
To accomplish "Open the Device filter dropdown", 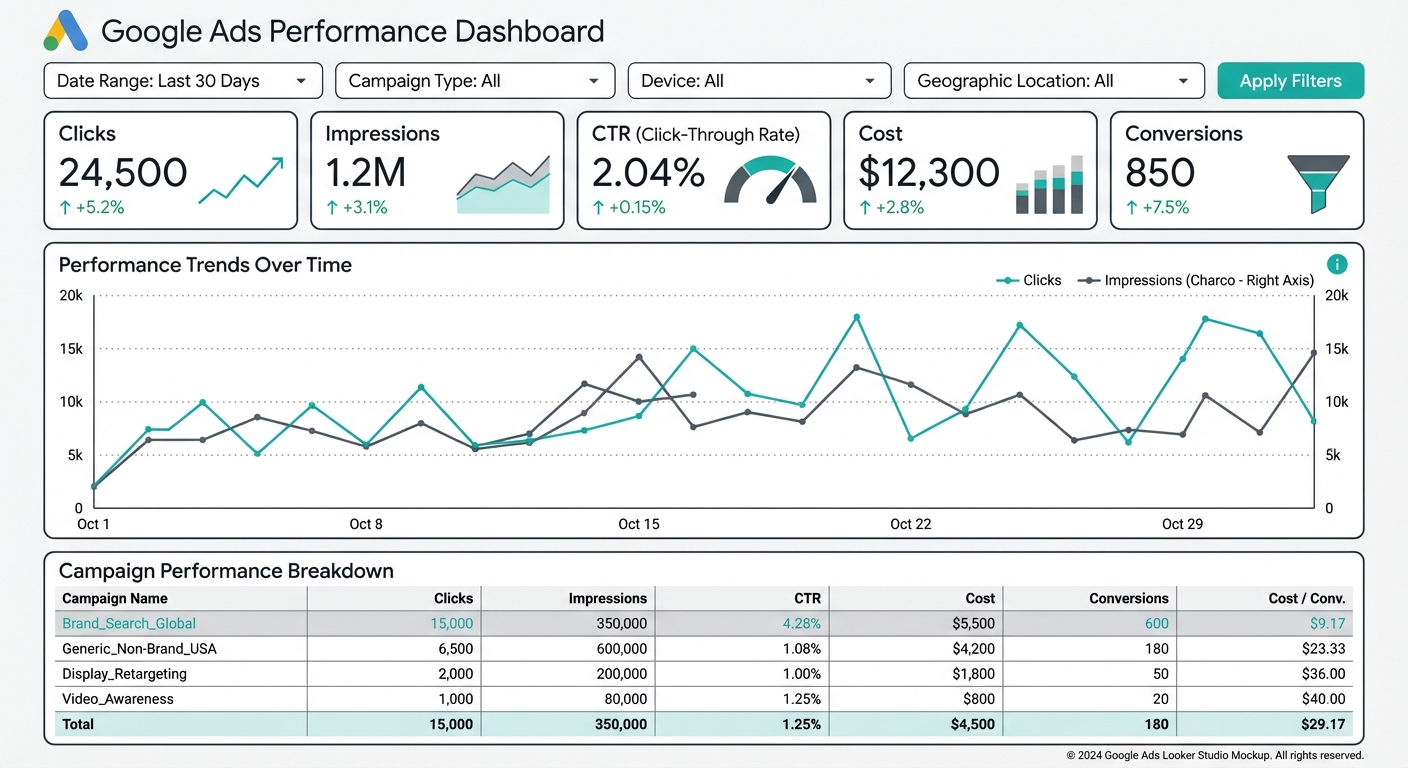I will point(758,81).
